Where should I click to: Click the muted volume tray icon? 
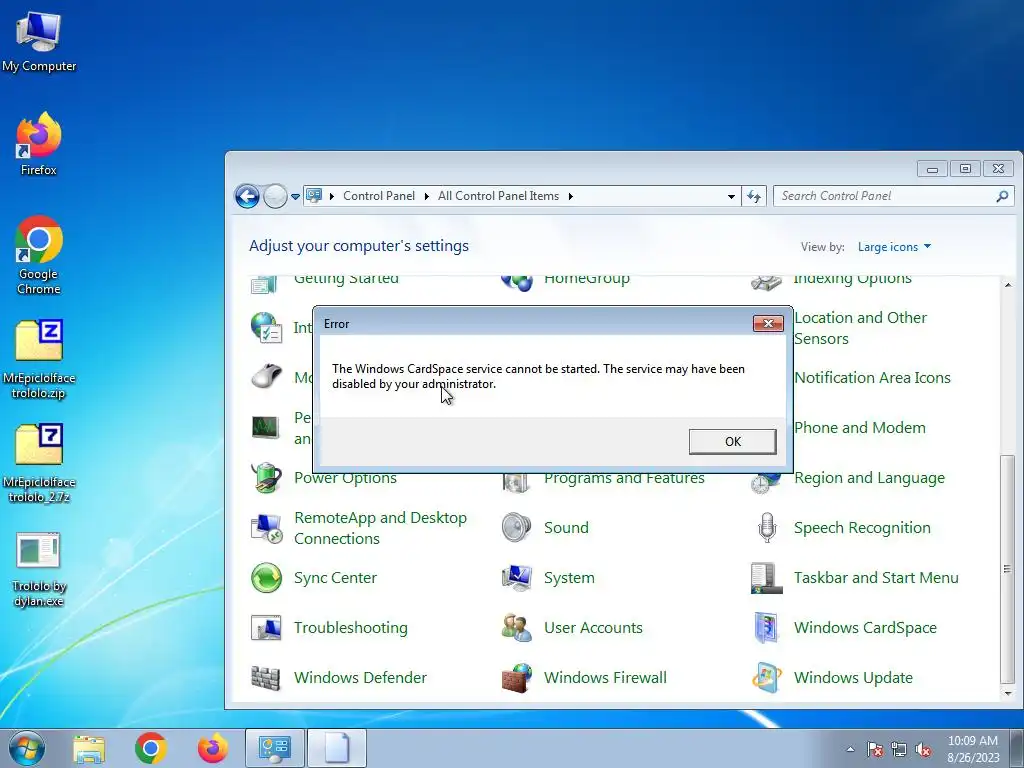923,749
